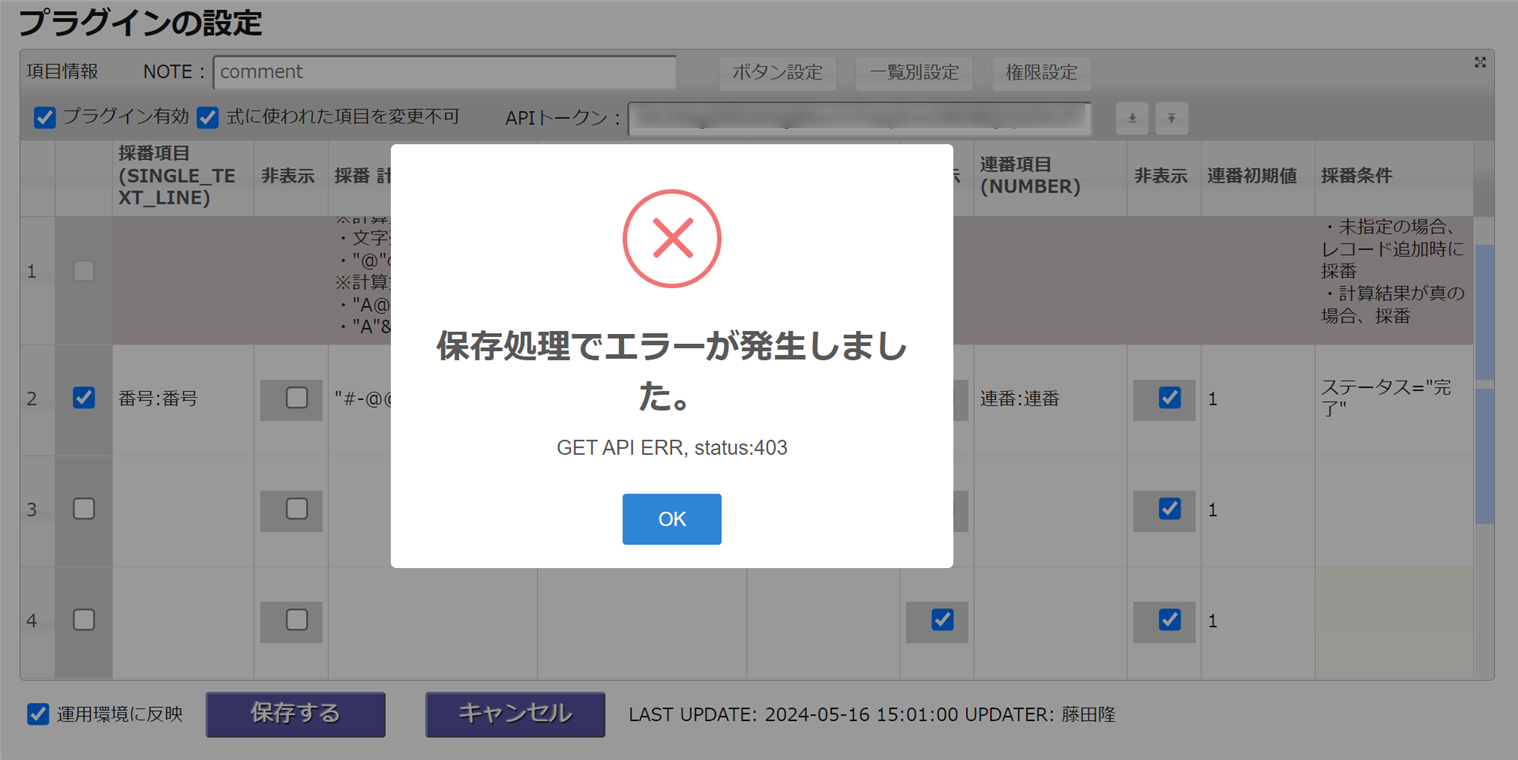Click the row number 4 cell

[x=37, y=622]
